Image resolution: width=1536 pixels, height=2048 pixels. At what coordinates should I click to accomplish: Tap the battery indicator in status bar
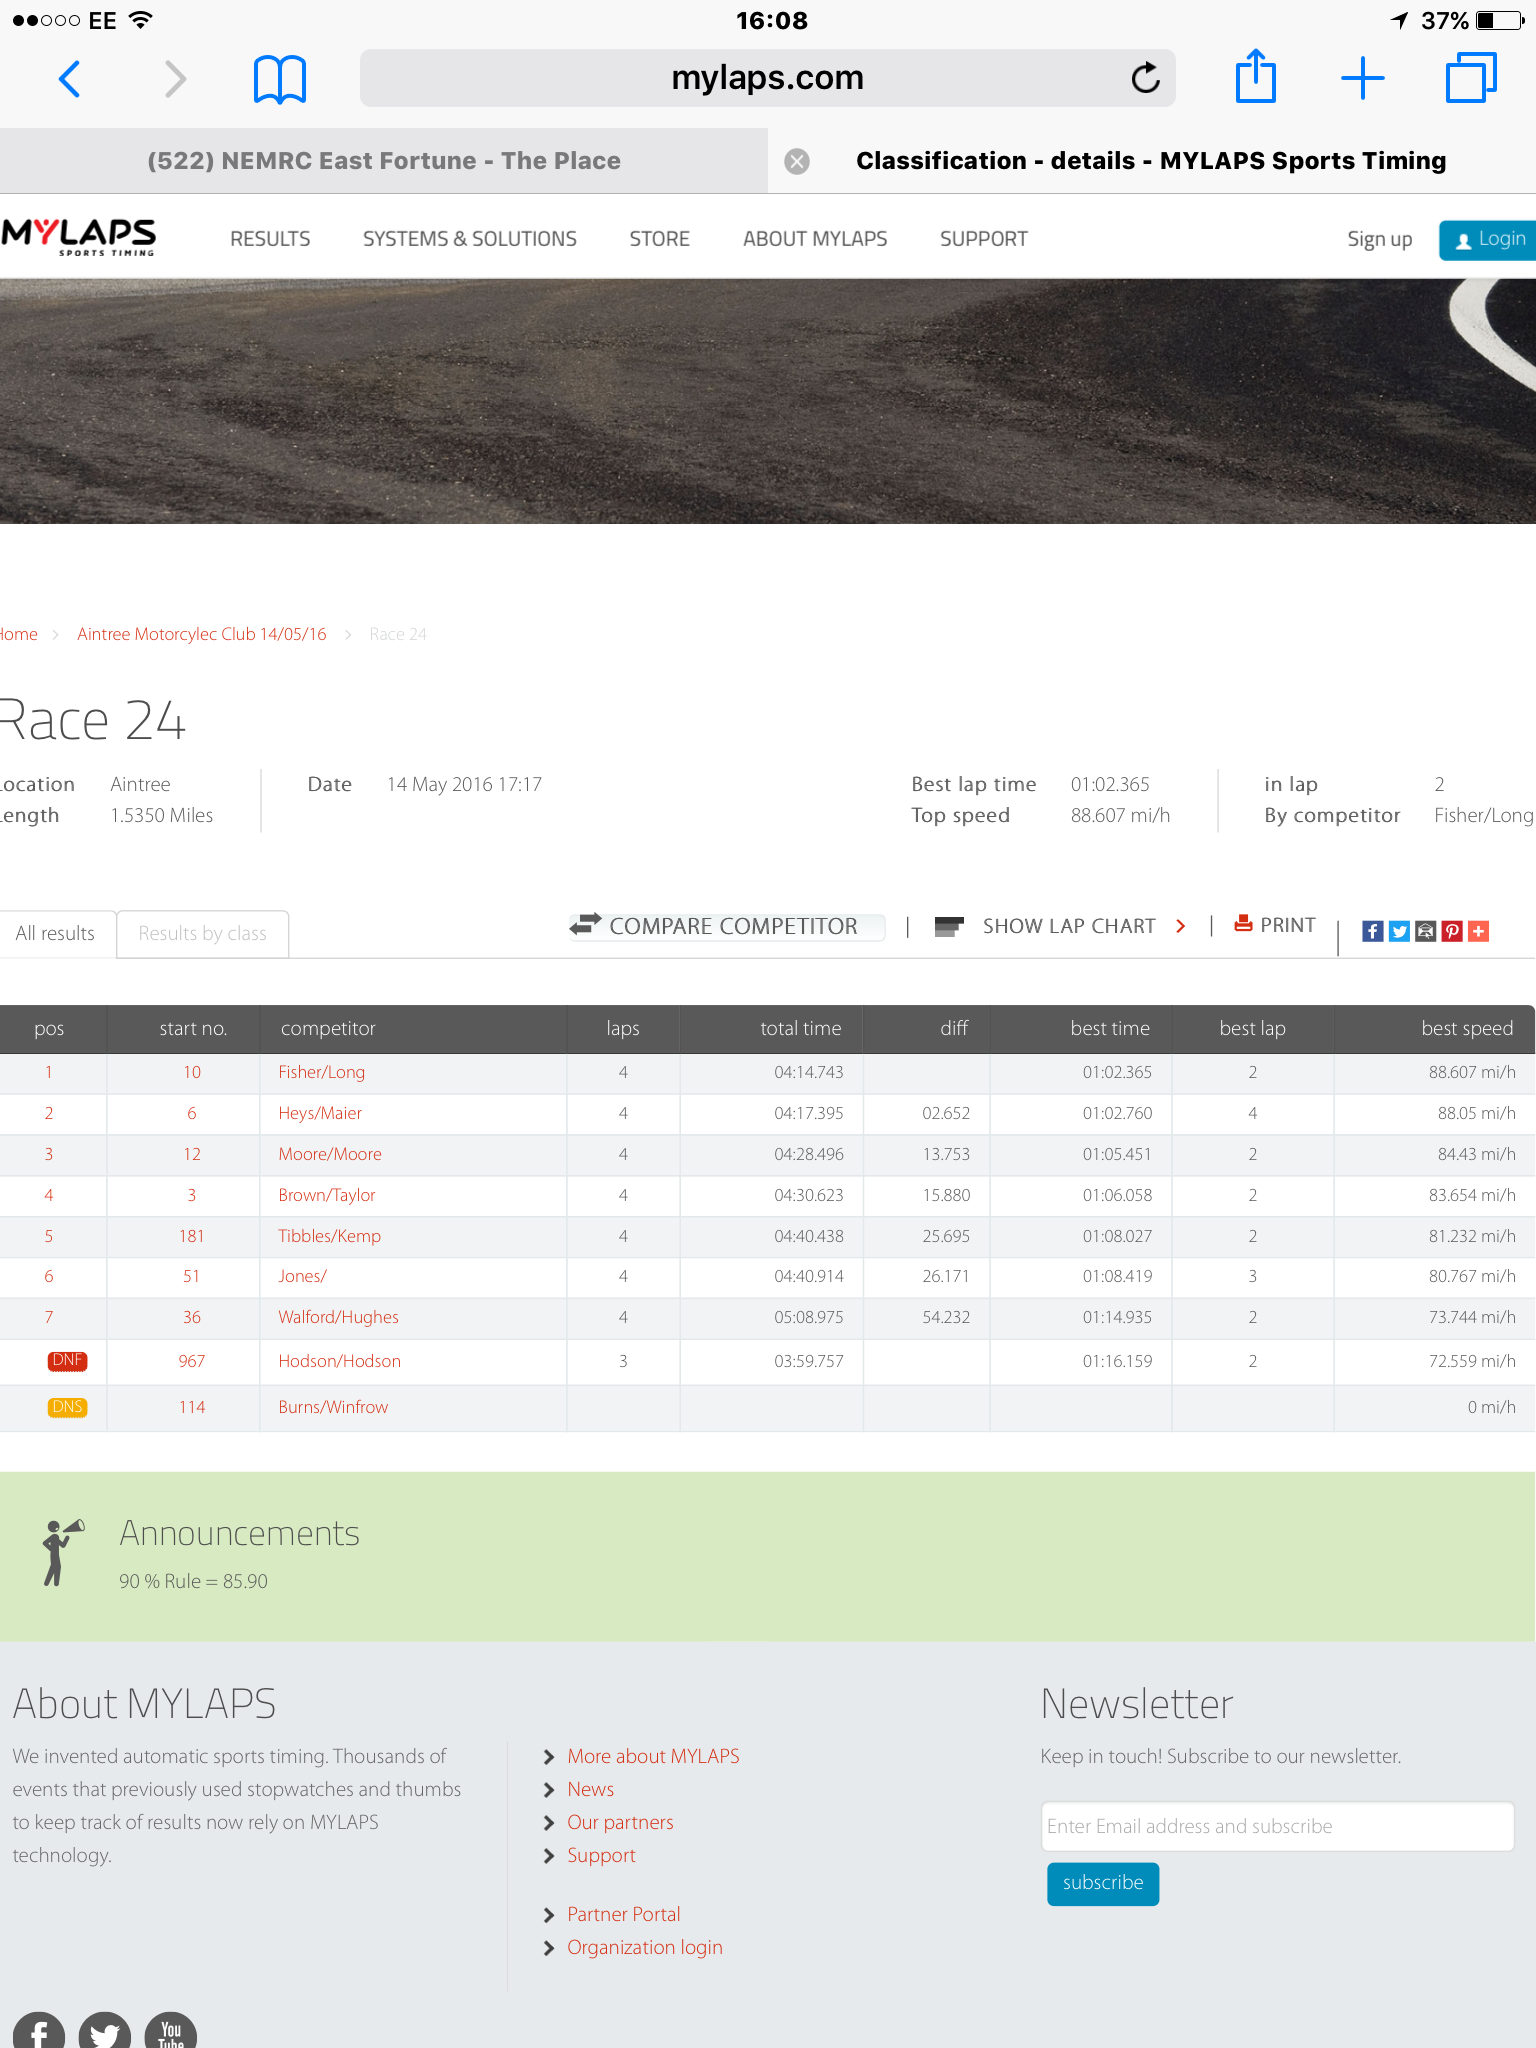point(1500,20)
